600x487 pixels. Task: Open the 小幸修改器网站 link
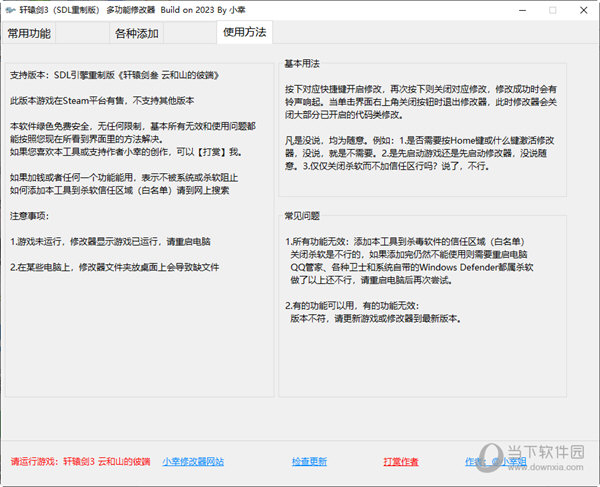pyautogui.click(x=193, y=461)
